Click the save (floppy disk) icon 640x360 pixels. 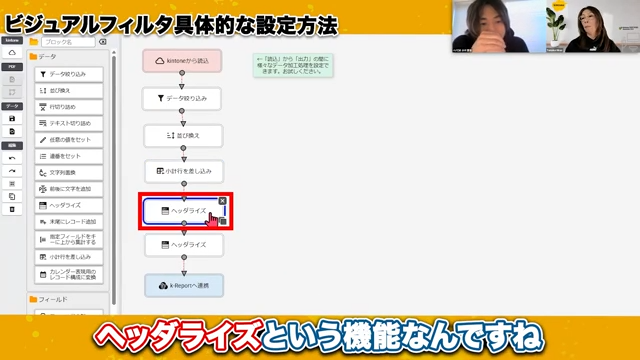click(x=12, y=118)
